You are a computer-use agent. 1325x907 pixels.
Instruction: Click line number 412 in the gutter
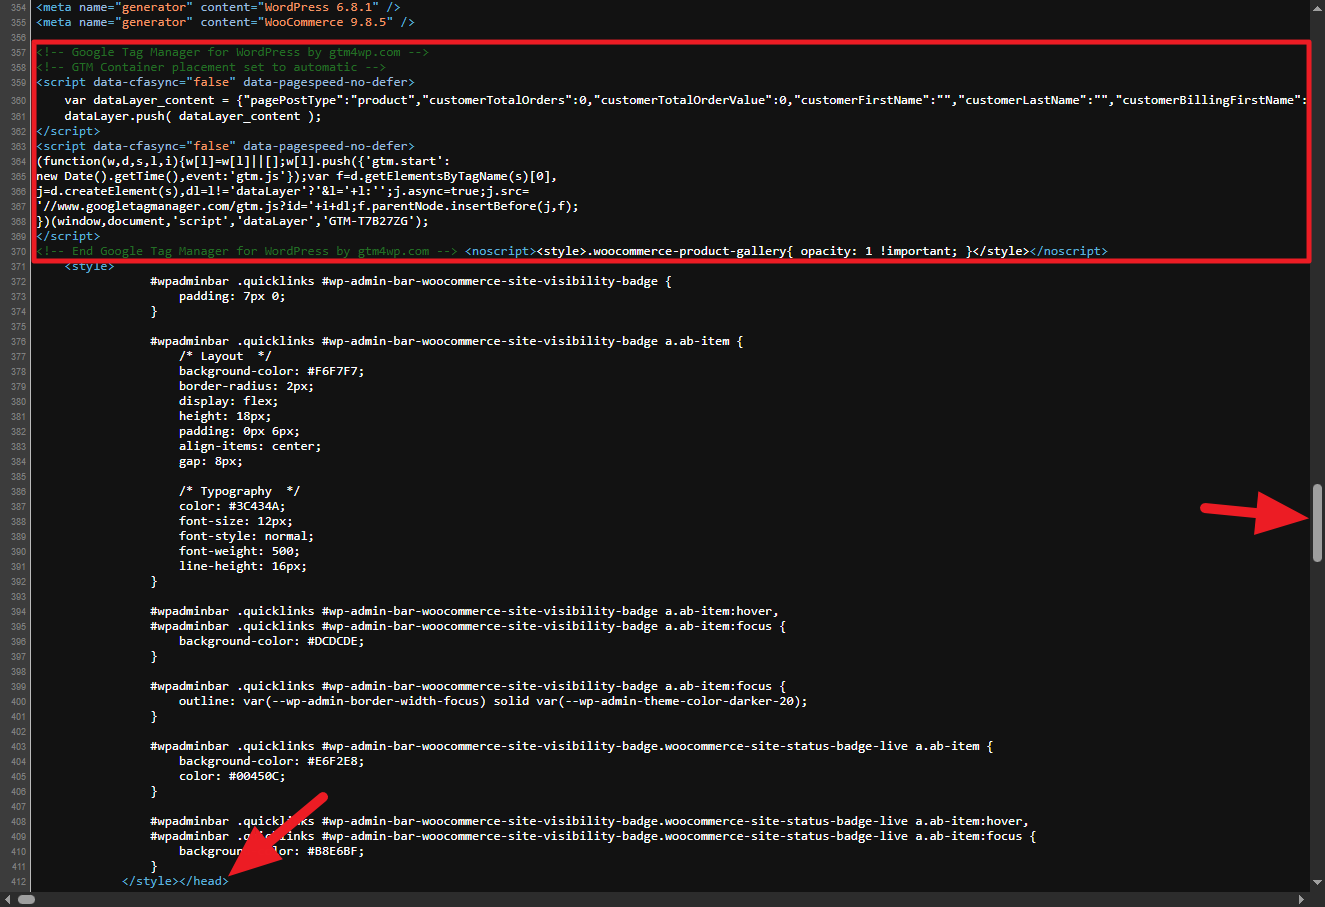[18, 881]
